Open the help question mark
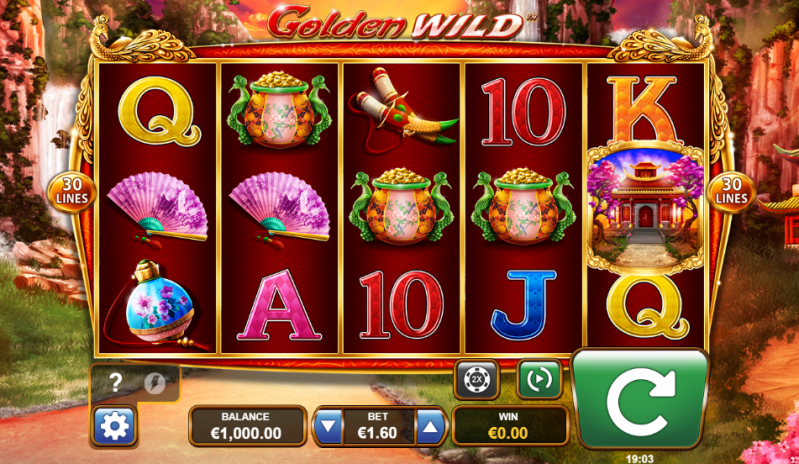 click(116, 382)
